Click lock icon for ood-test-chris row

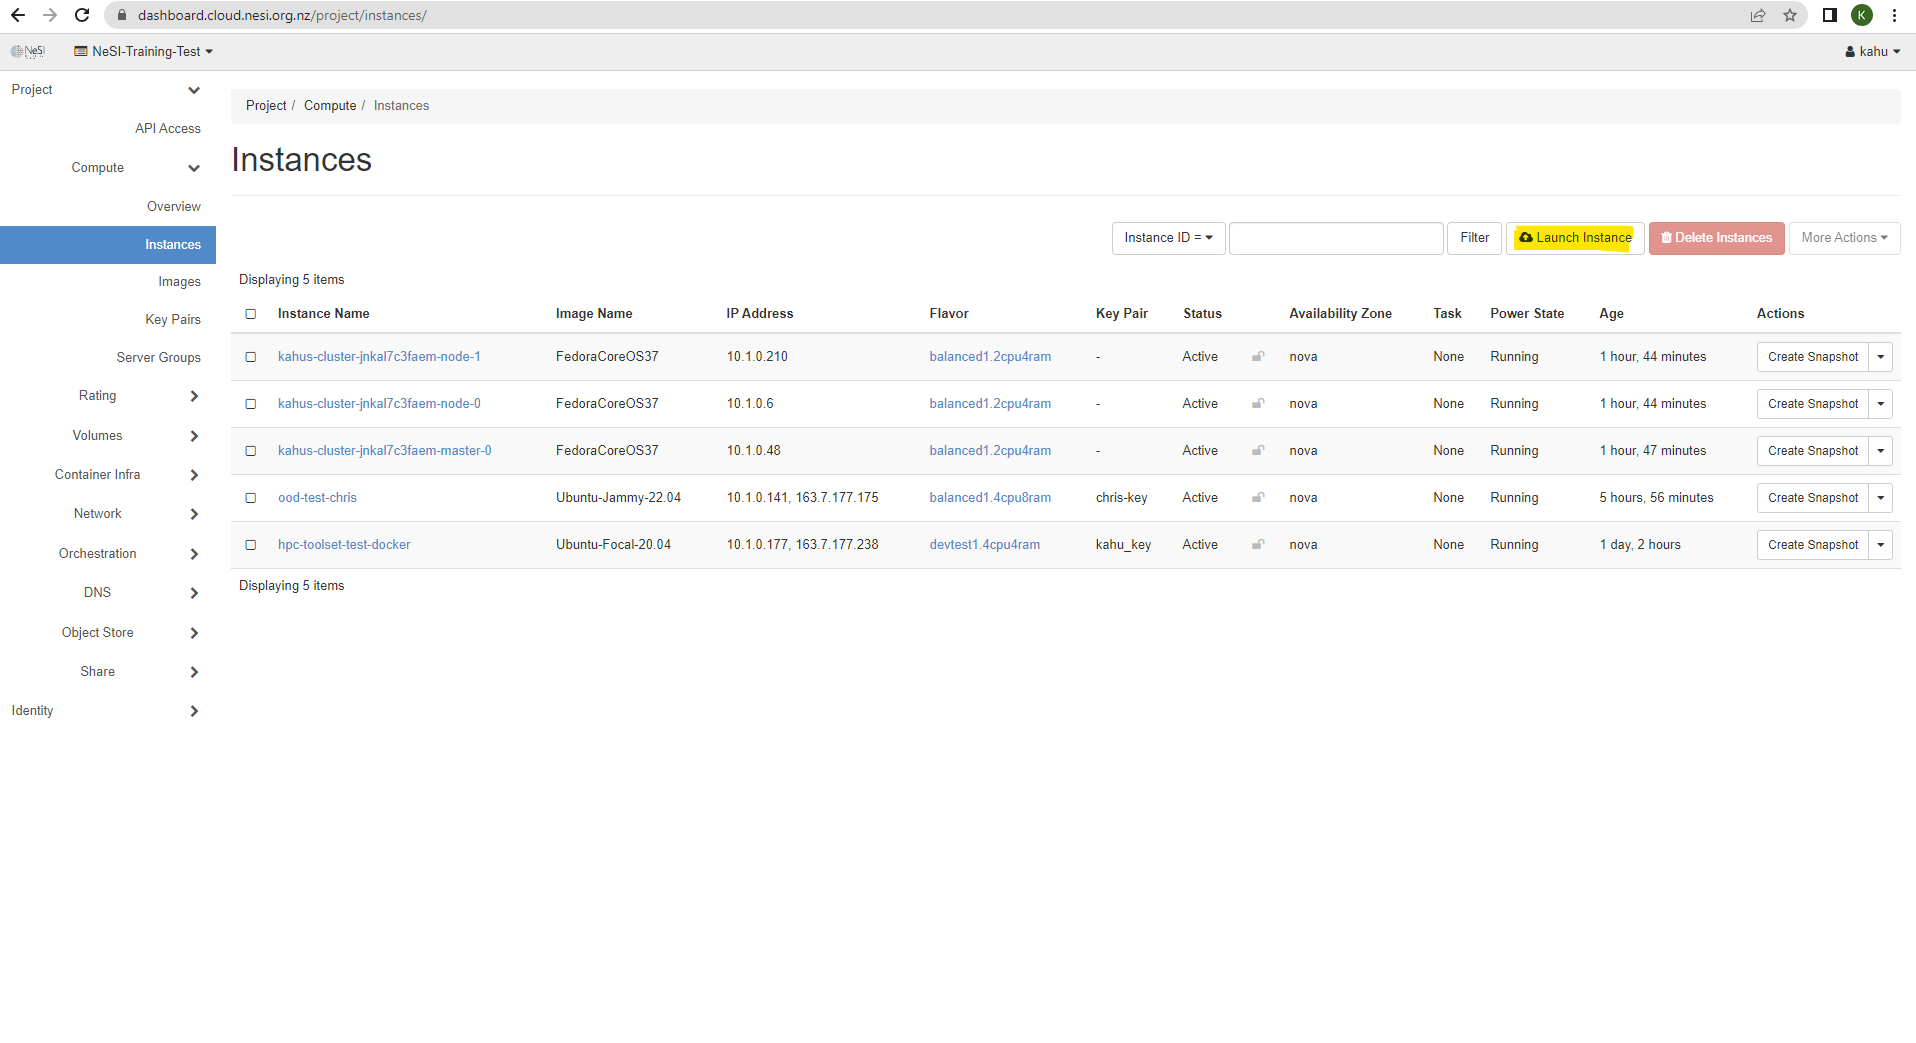(x=1258, y=497)
